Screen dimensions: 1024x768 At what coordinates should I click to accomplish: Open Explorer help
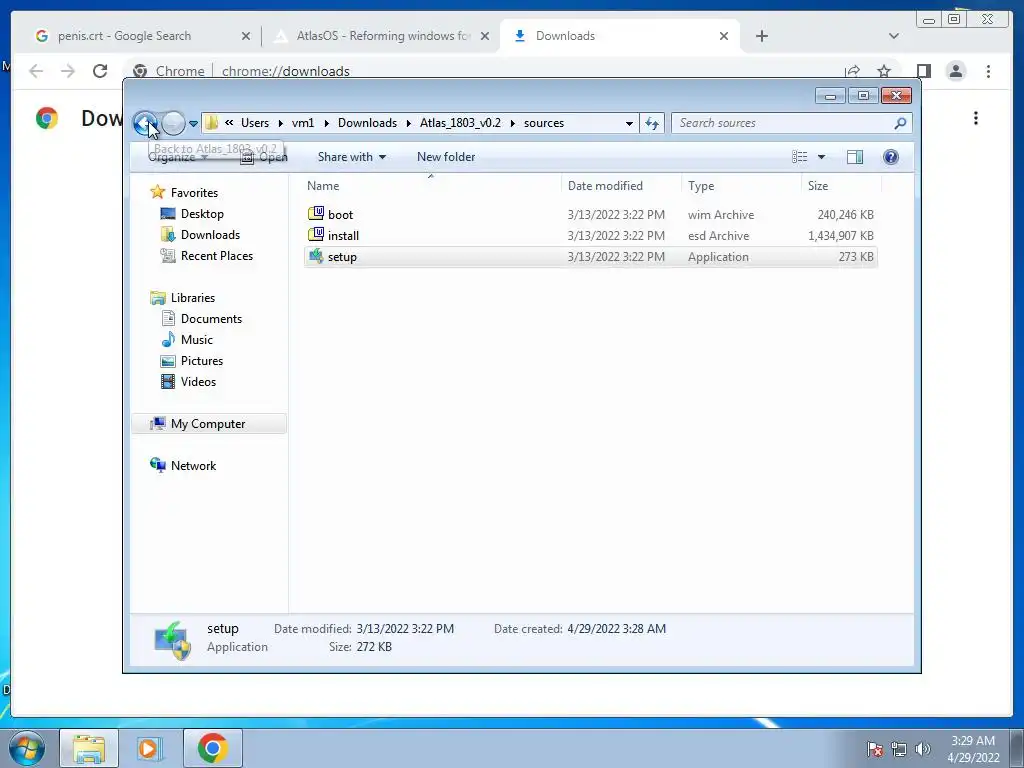[891, 157]
